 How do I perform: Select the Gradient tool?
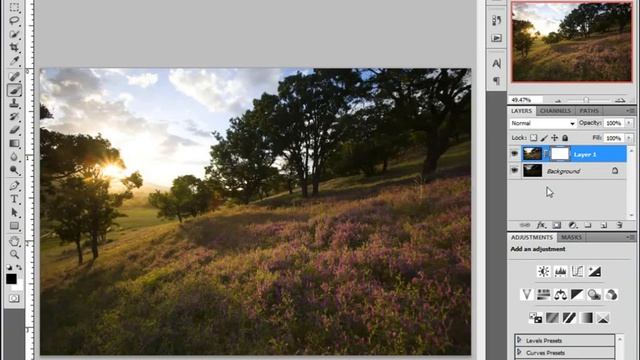[14, 144]
